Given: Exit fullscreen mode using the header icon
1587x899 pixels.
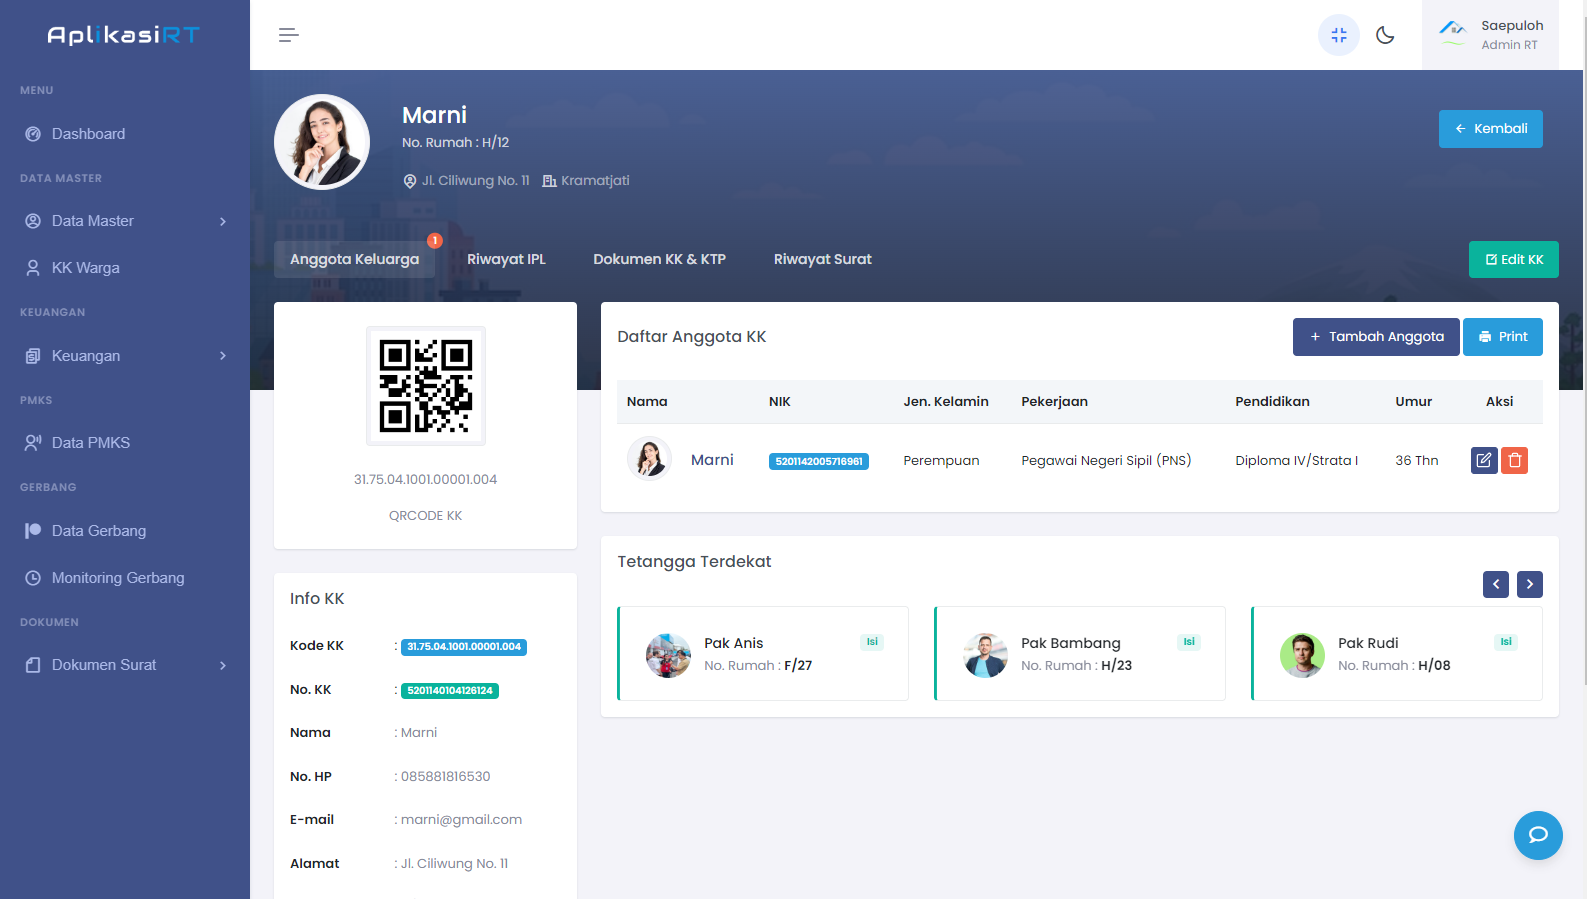Looking at the screenshot, I should tap(1338, 35).
